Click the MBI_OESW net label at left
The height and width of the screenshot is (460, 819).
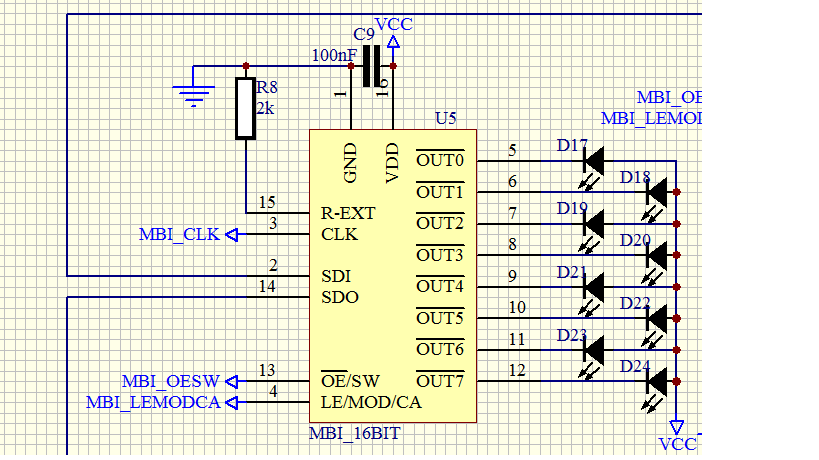pyautogui.click(x=170, y=381)
